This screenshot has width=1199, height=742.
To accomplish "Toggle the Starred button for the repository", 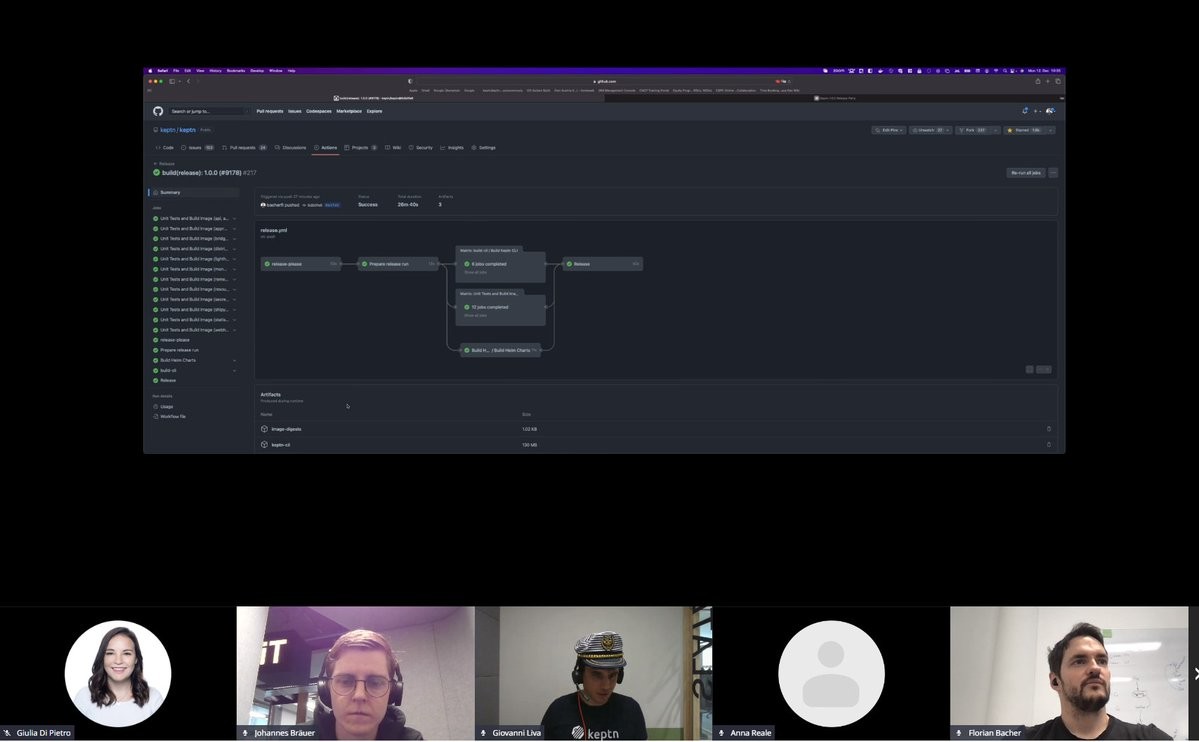I will click(x=1024, y=130).
